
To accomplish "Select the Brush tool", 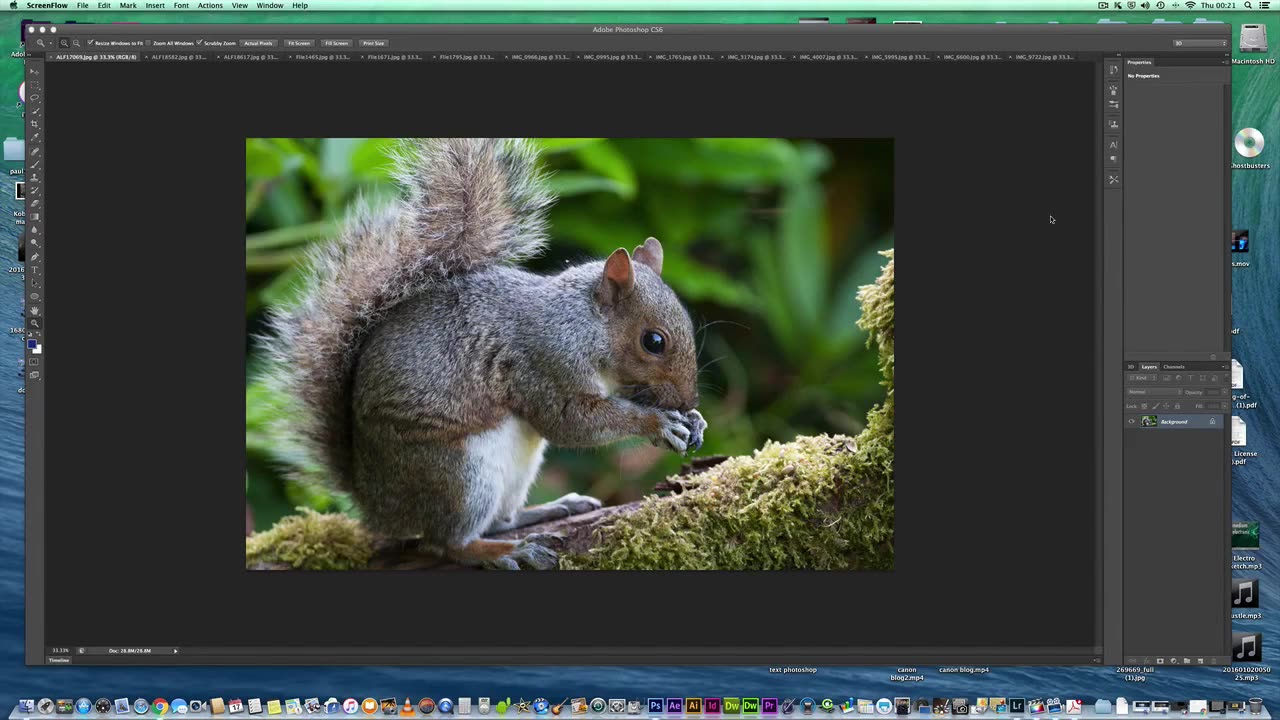I will [34, 164].
